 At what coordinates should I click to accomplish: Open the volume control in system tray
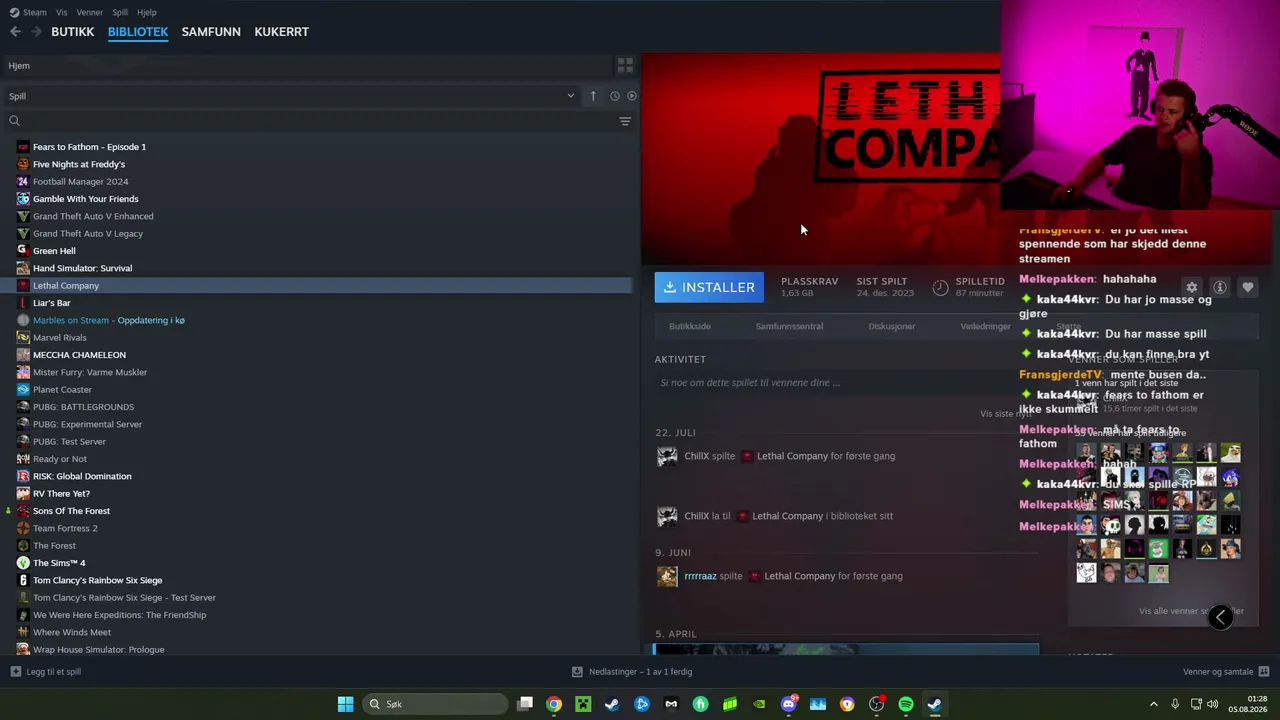point(1214,704)
